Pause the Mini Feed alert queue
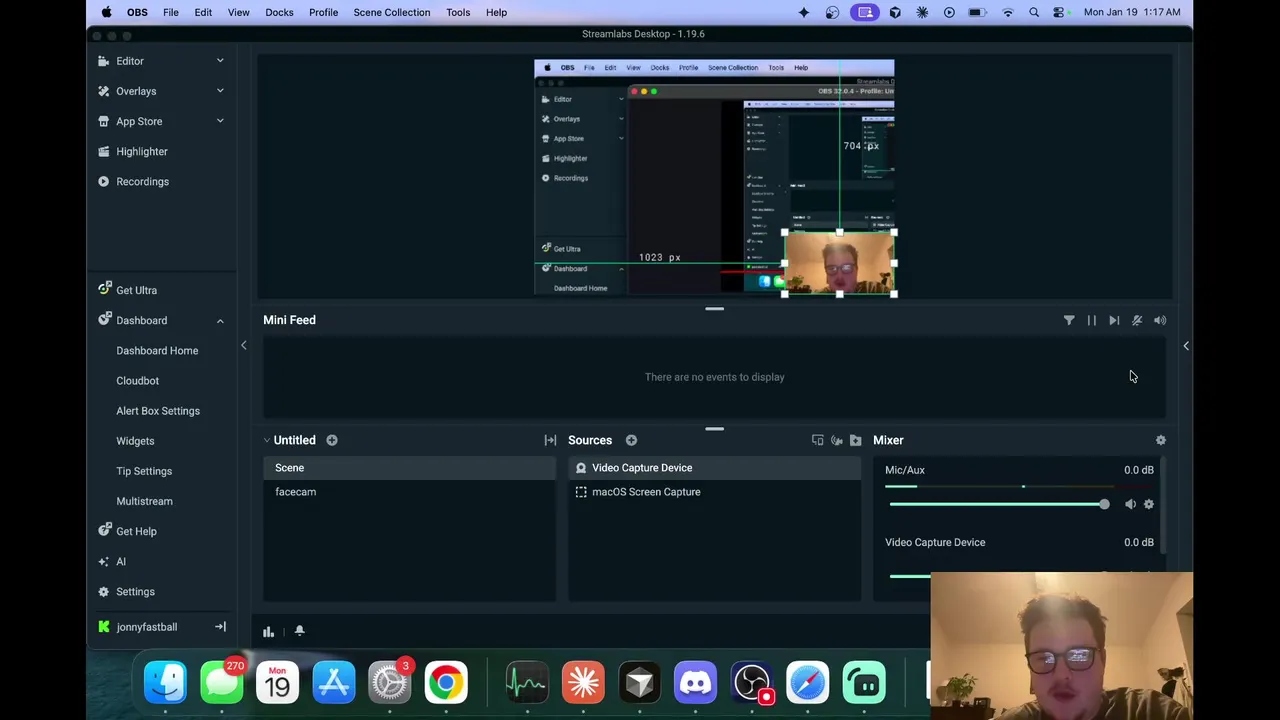Viewport: 1280px width, 720px height. [x=1092, y=320]
